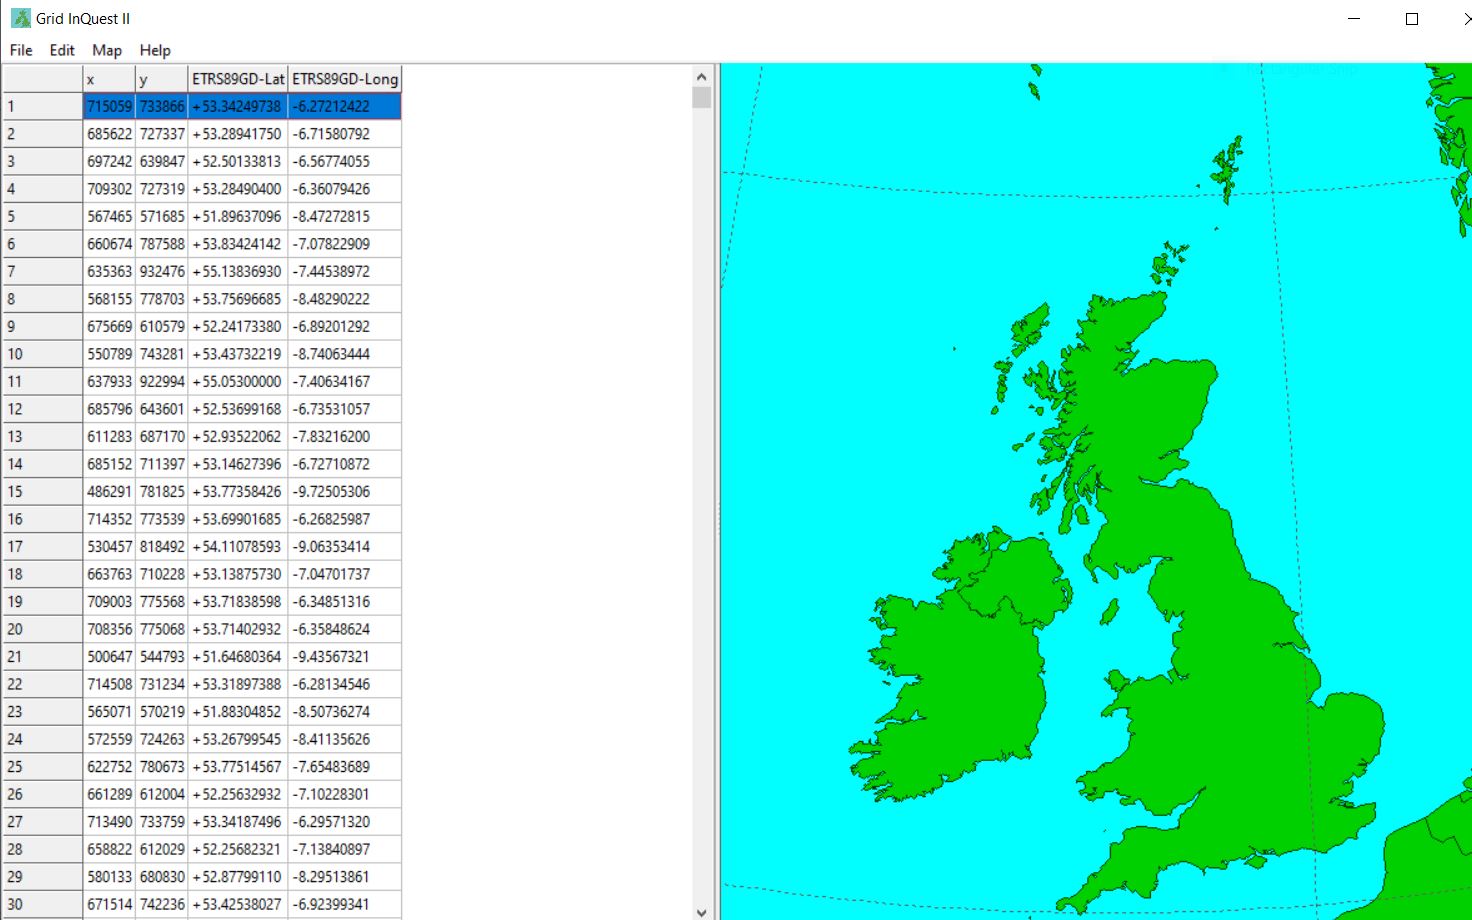Click latitude cell +55.13836930 in row 7
The image size is (1472, 920).
[x=238, y=271]
